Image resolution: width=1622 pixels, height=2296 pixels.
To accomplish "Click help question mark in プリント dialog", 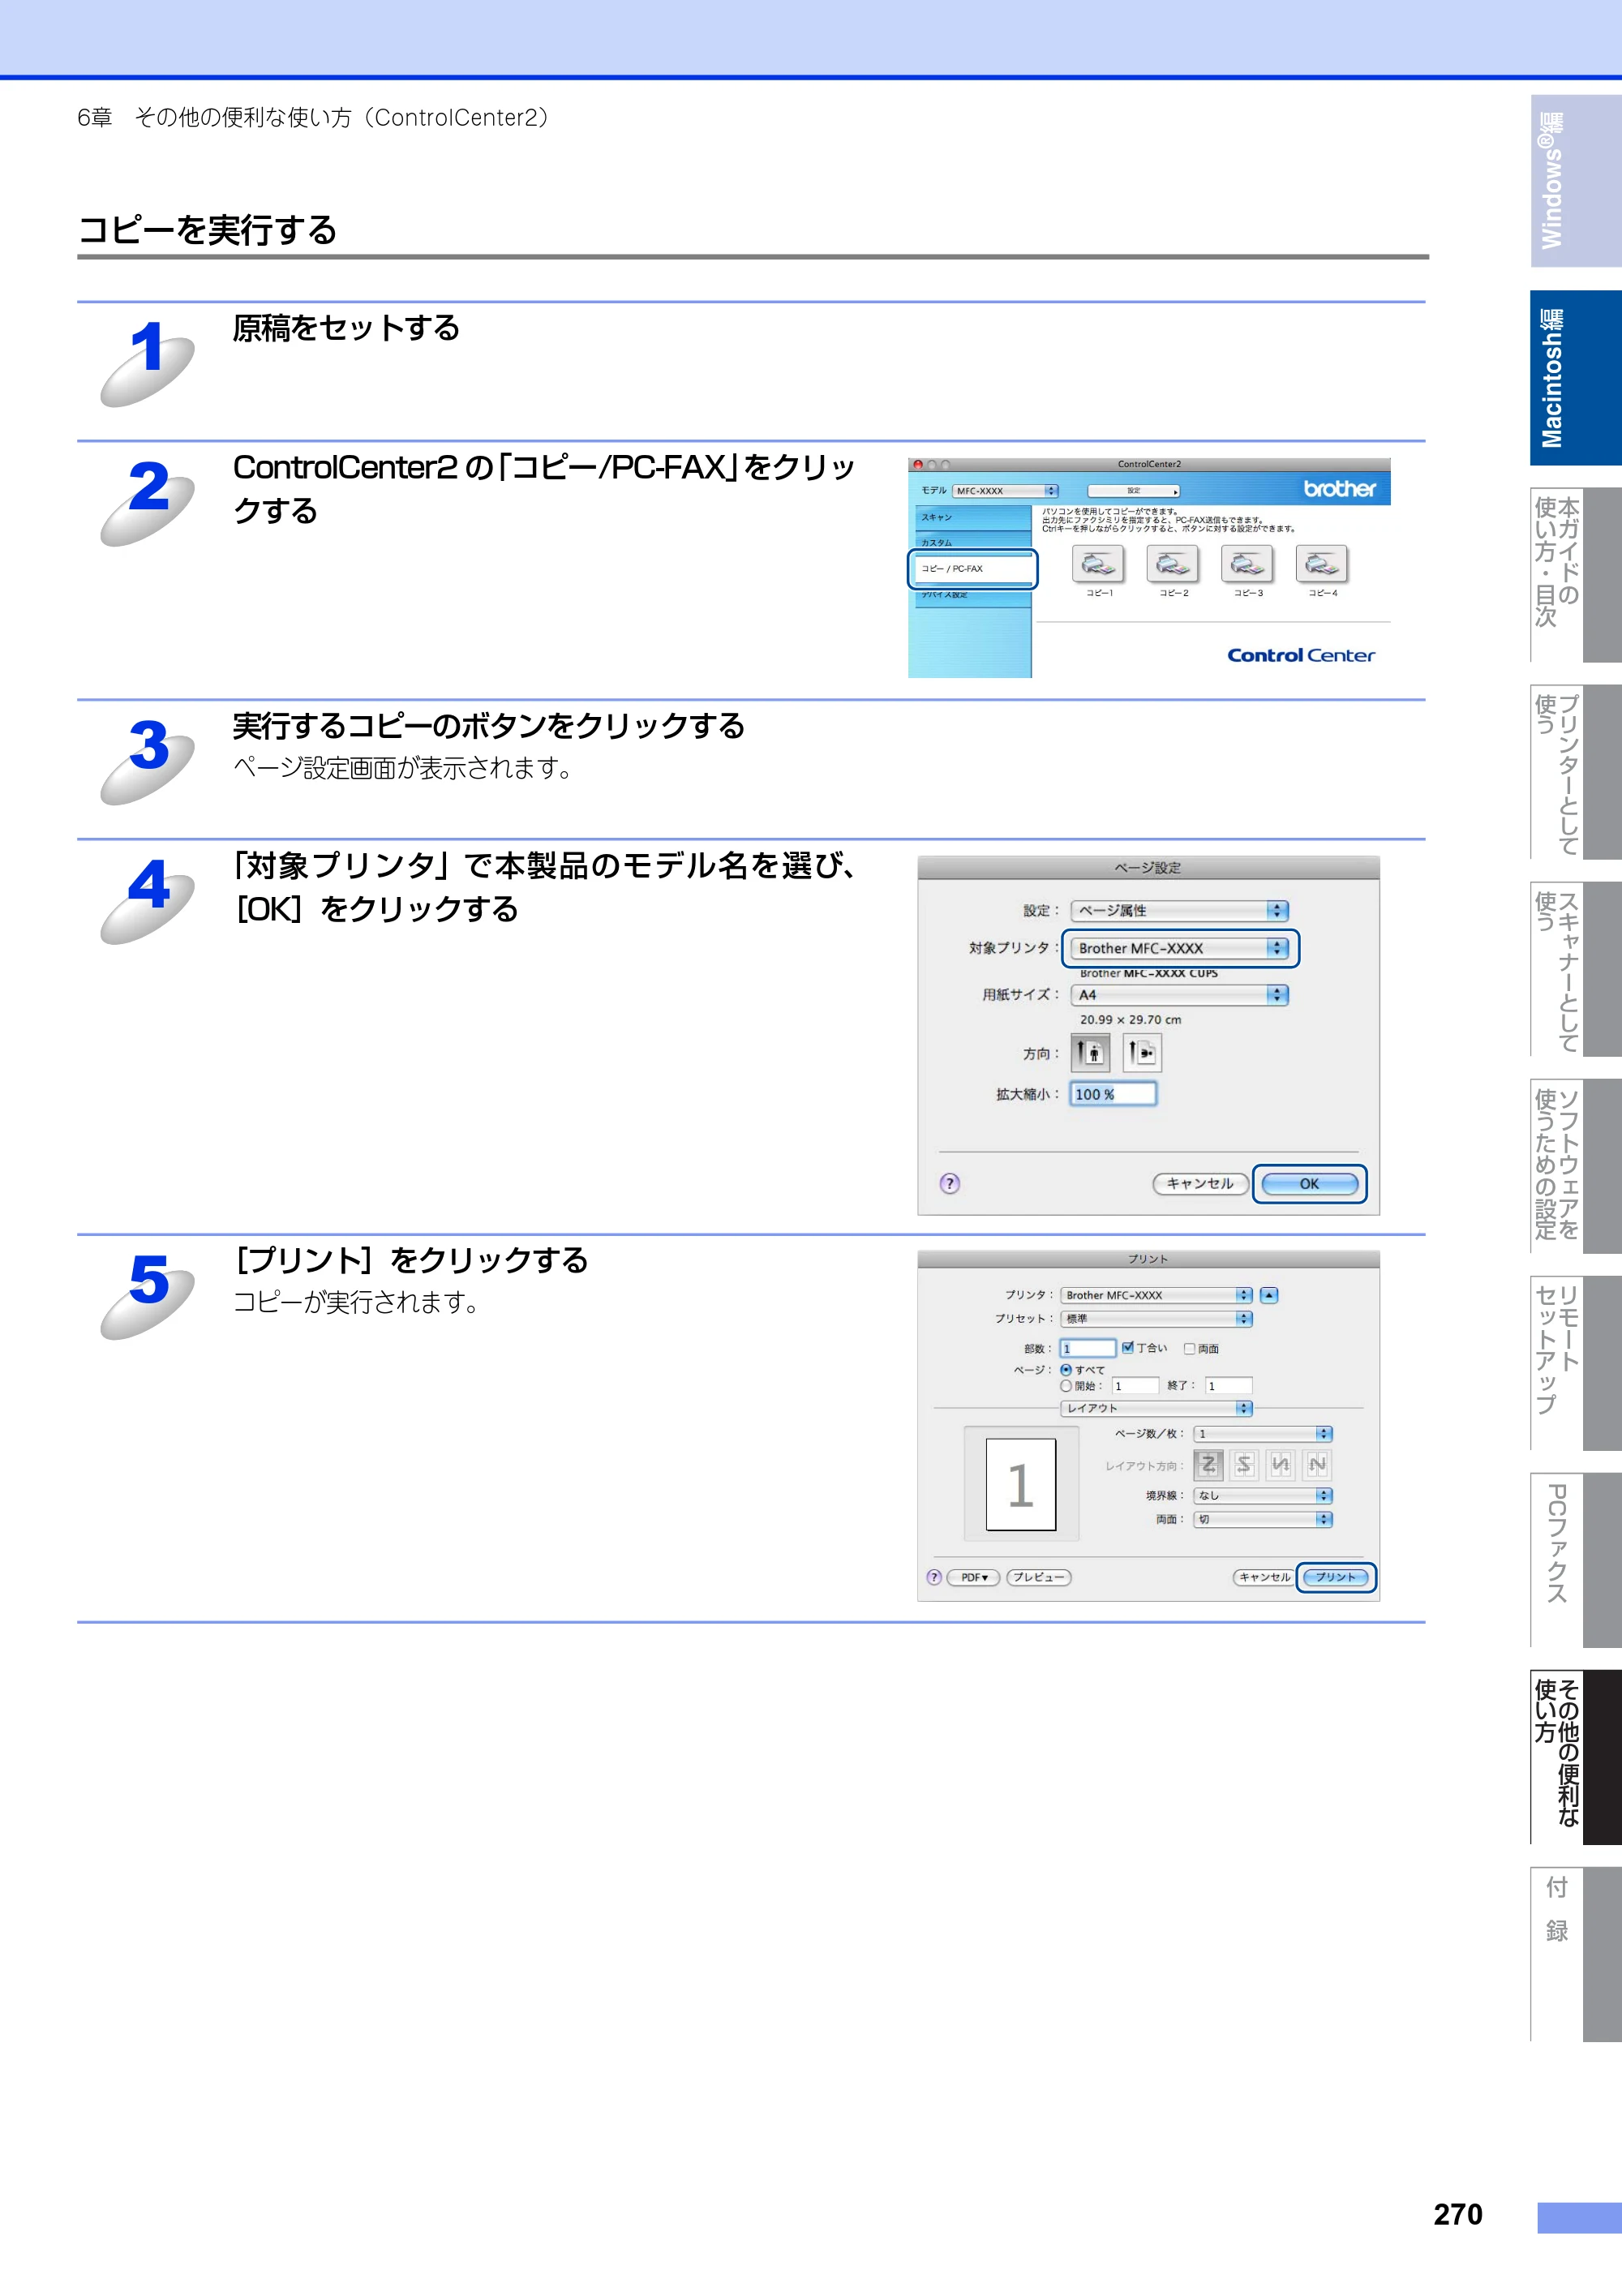I will tap(934, 1577).
